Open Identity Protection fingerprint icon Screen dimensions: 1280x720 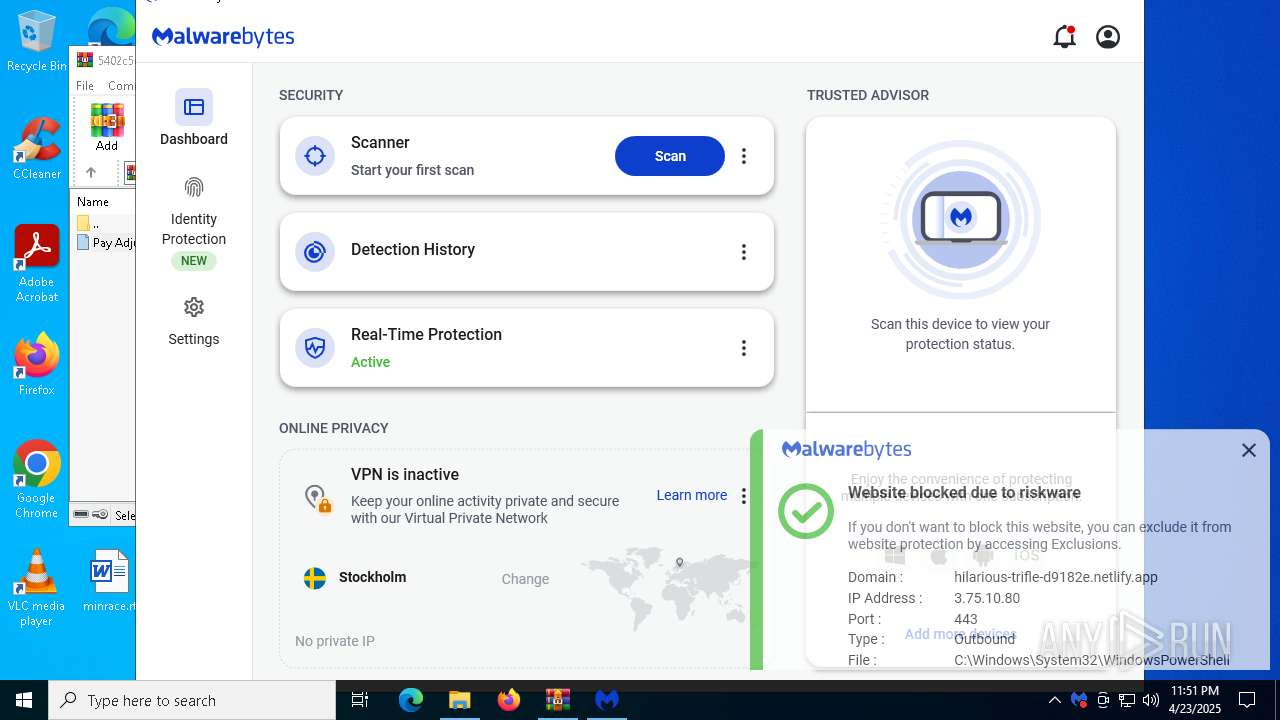click(x=194, y=187)
